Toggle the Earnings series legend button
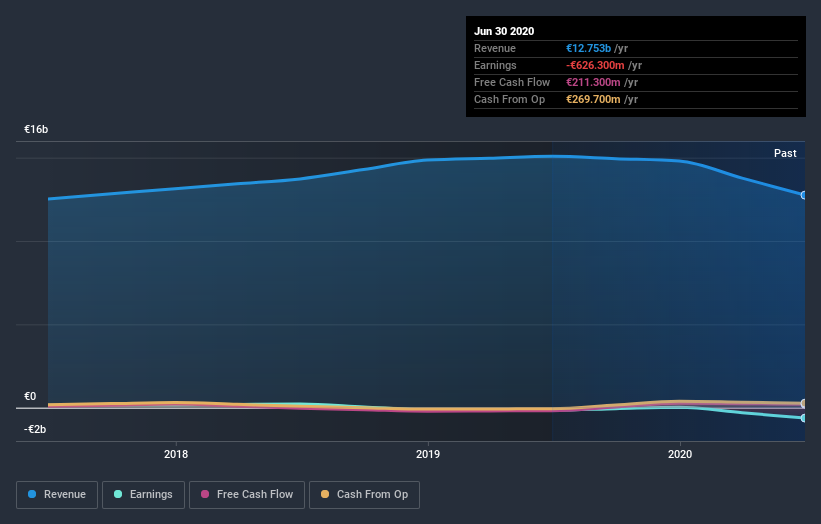The width and height of the screenshot is (821, 524). point(143,495)
